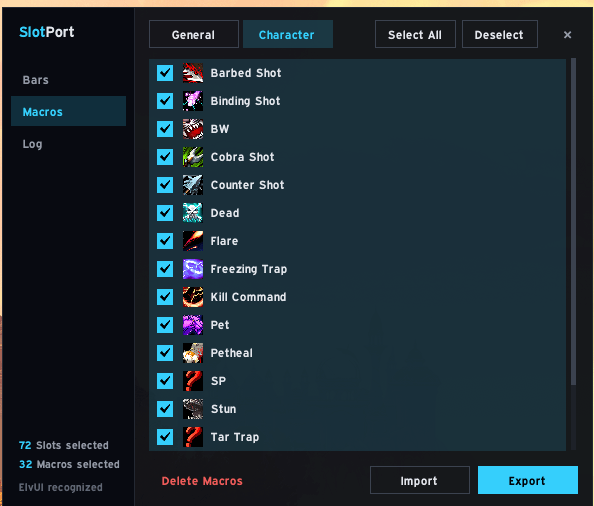The image size is (594, 506).
Task: Disable the Kill Command checkbox
Action: point(165,297)
